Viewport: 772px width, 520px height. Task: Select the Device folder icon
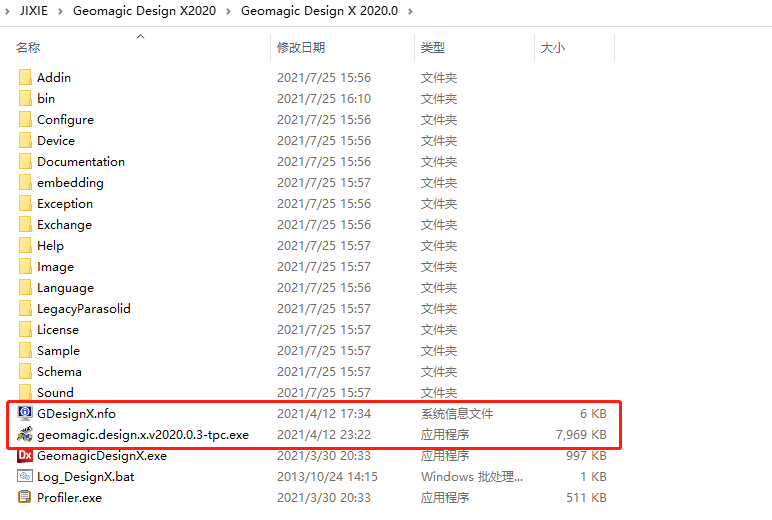point(25,140)
